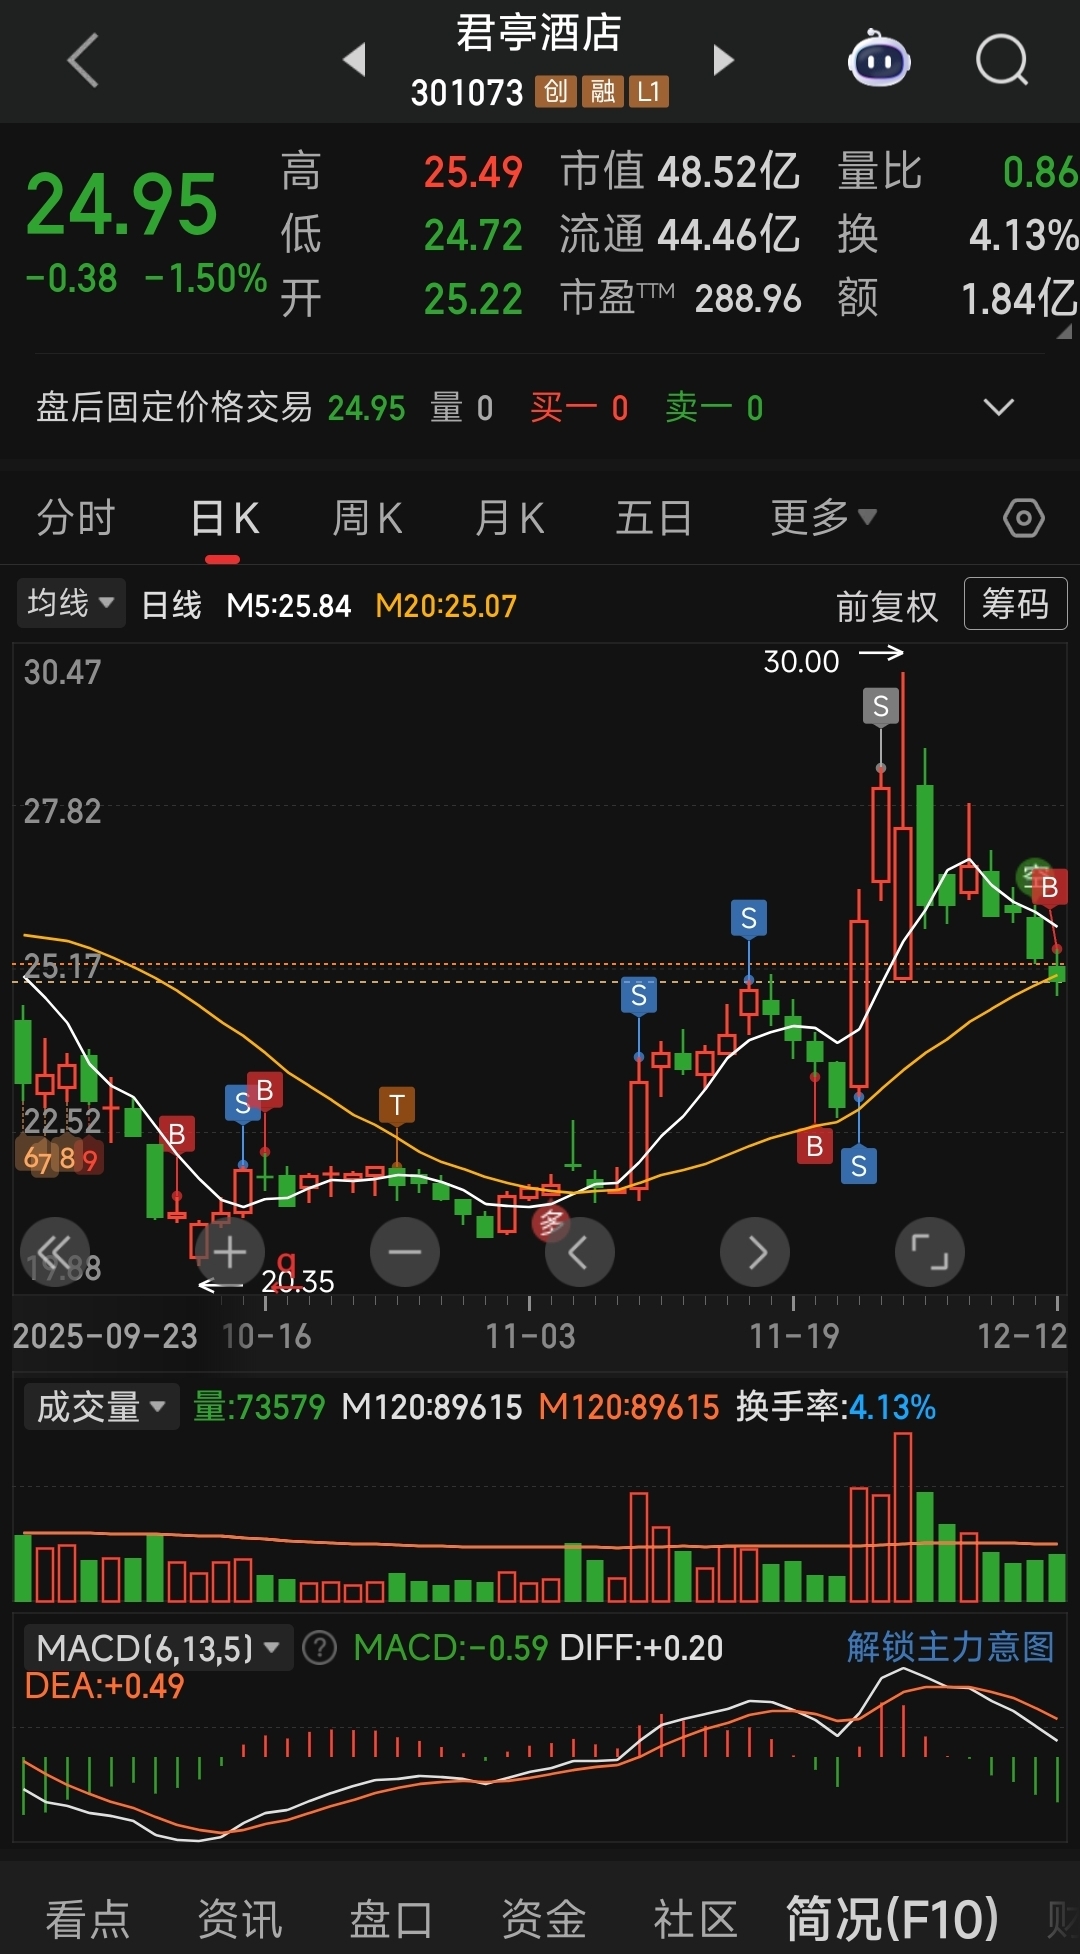Screen dimensions: 1080x1954
Task: Toggle 前复权 price adjustment
Action: tap(887, 606)
